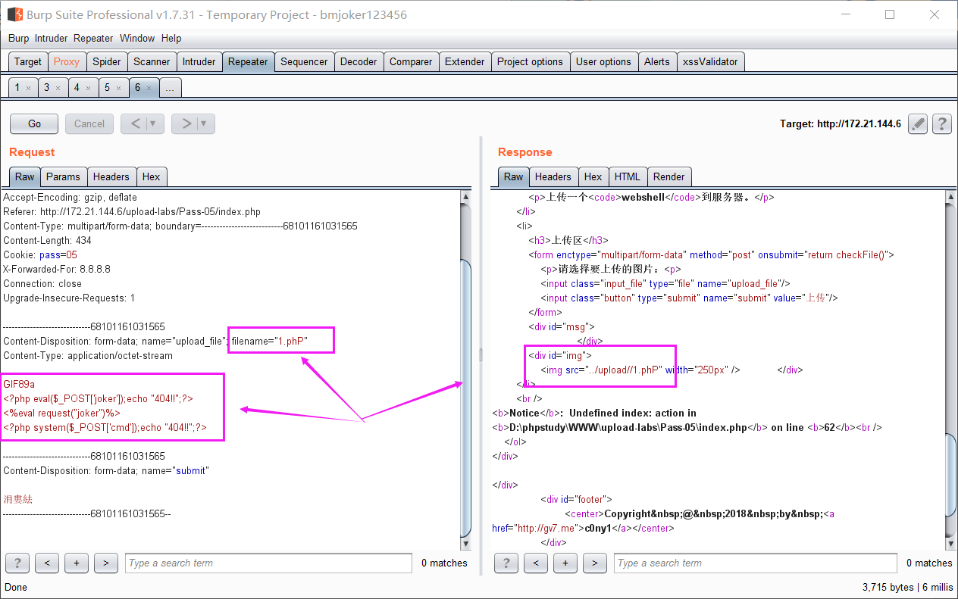Switch to the Scanner tab
The width and height of the screenshot is (958, 599).
tap(152, 62)
